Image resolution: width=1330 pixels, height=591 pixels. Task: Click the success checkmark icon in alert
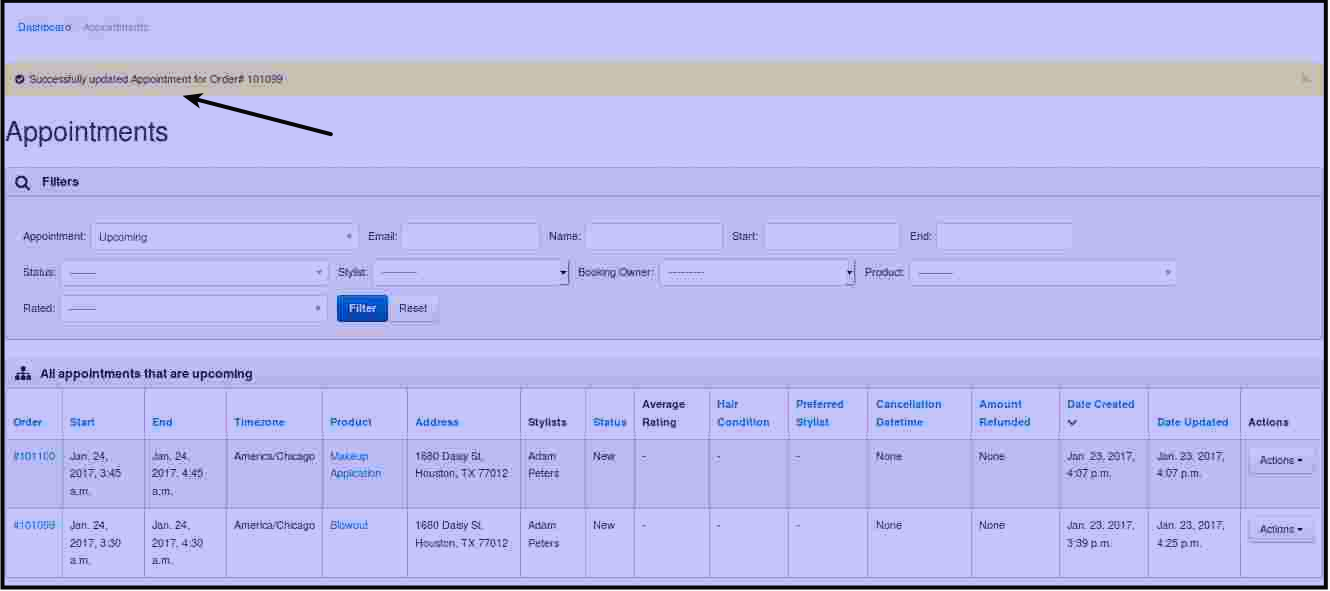pos(20,79)
